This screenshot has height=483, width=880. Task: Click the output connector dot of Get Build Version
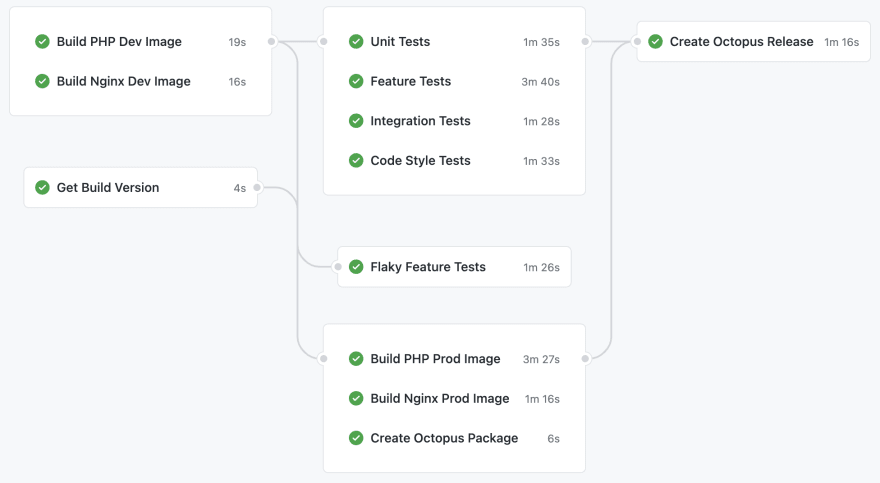257,187
